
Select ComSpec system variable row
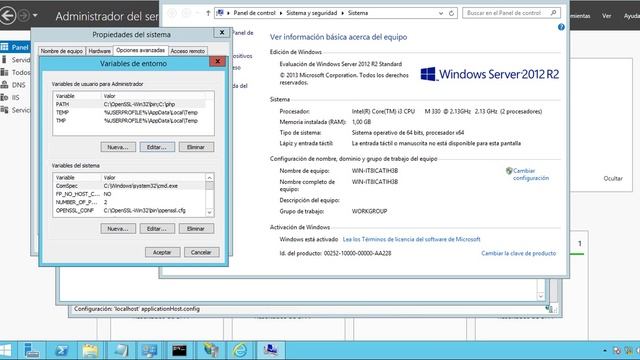pyautogui.click(x=129, y=186)
